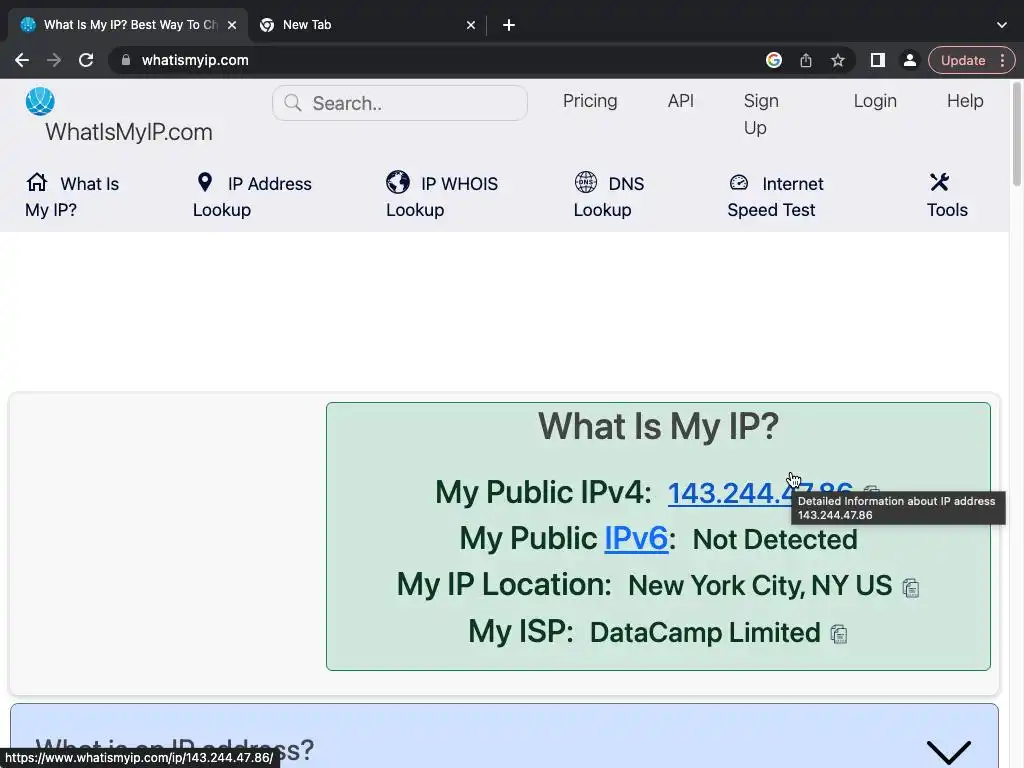Open IP WHOIS Lookup nav item
This screenshot has height=768, width=1024.
(x=441, y=197)
